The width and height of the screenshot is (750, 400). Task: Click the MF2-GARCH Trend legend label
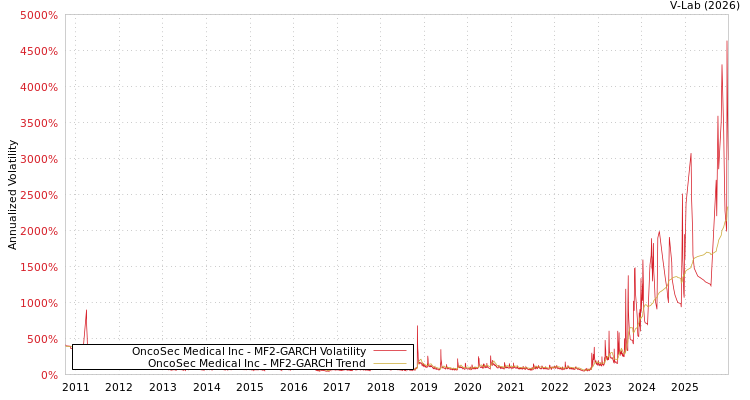(x=256, y=363)
